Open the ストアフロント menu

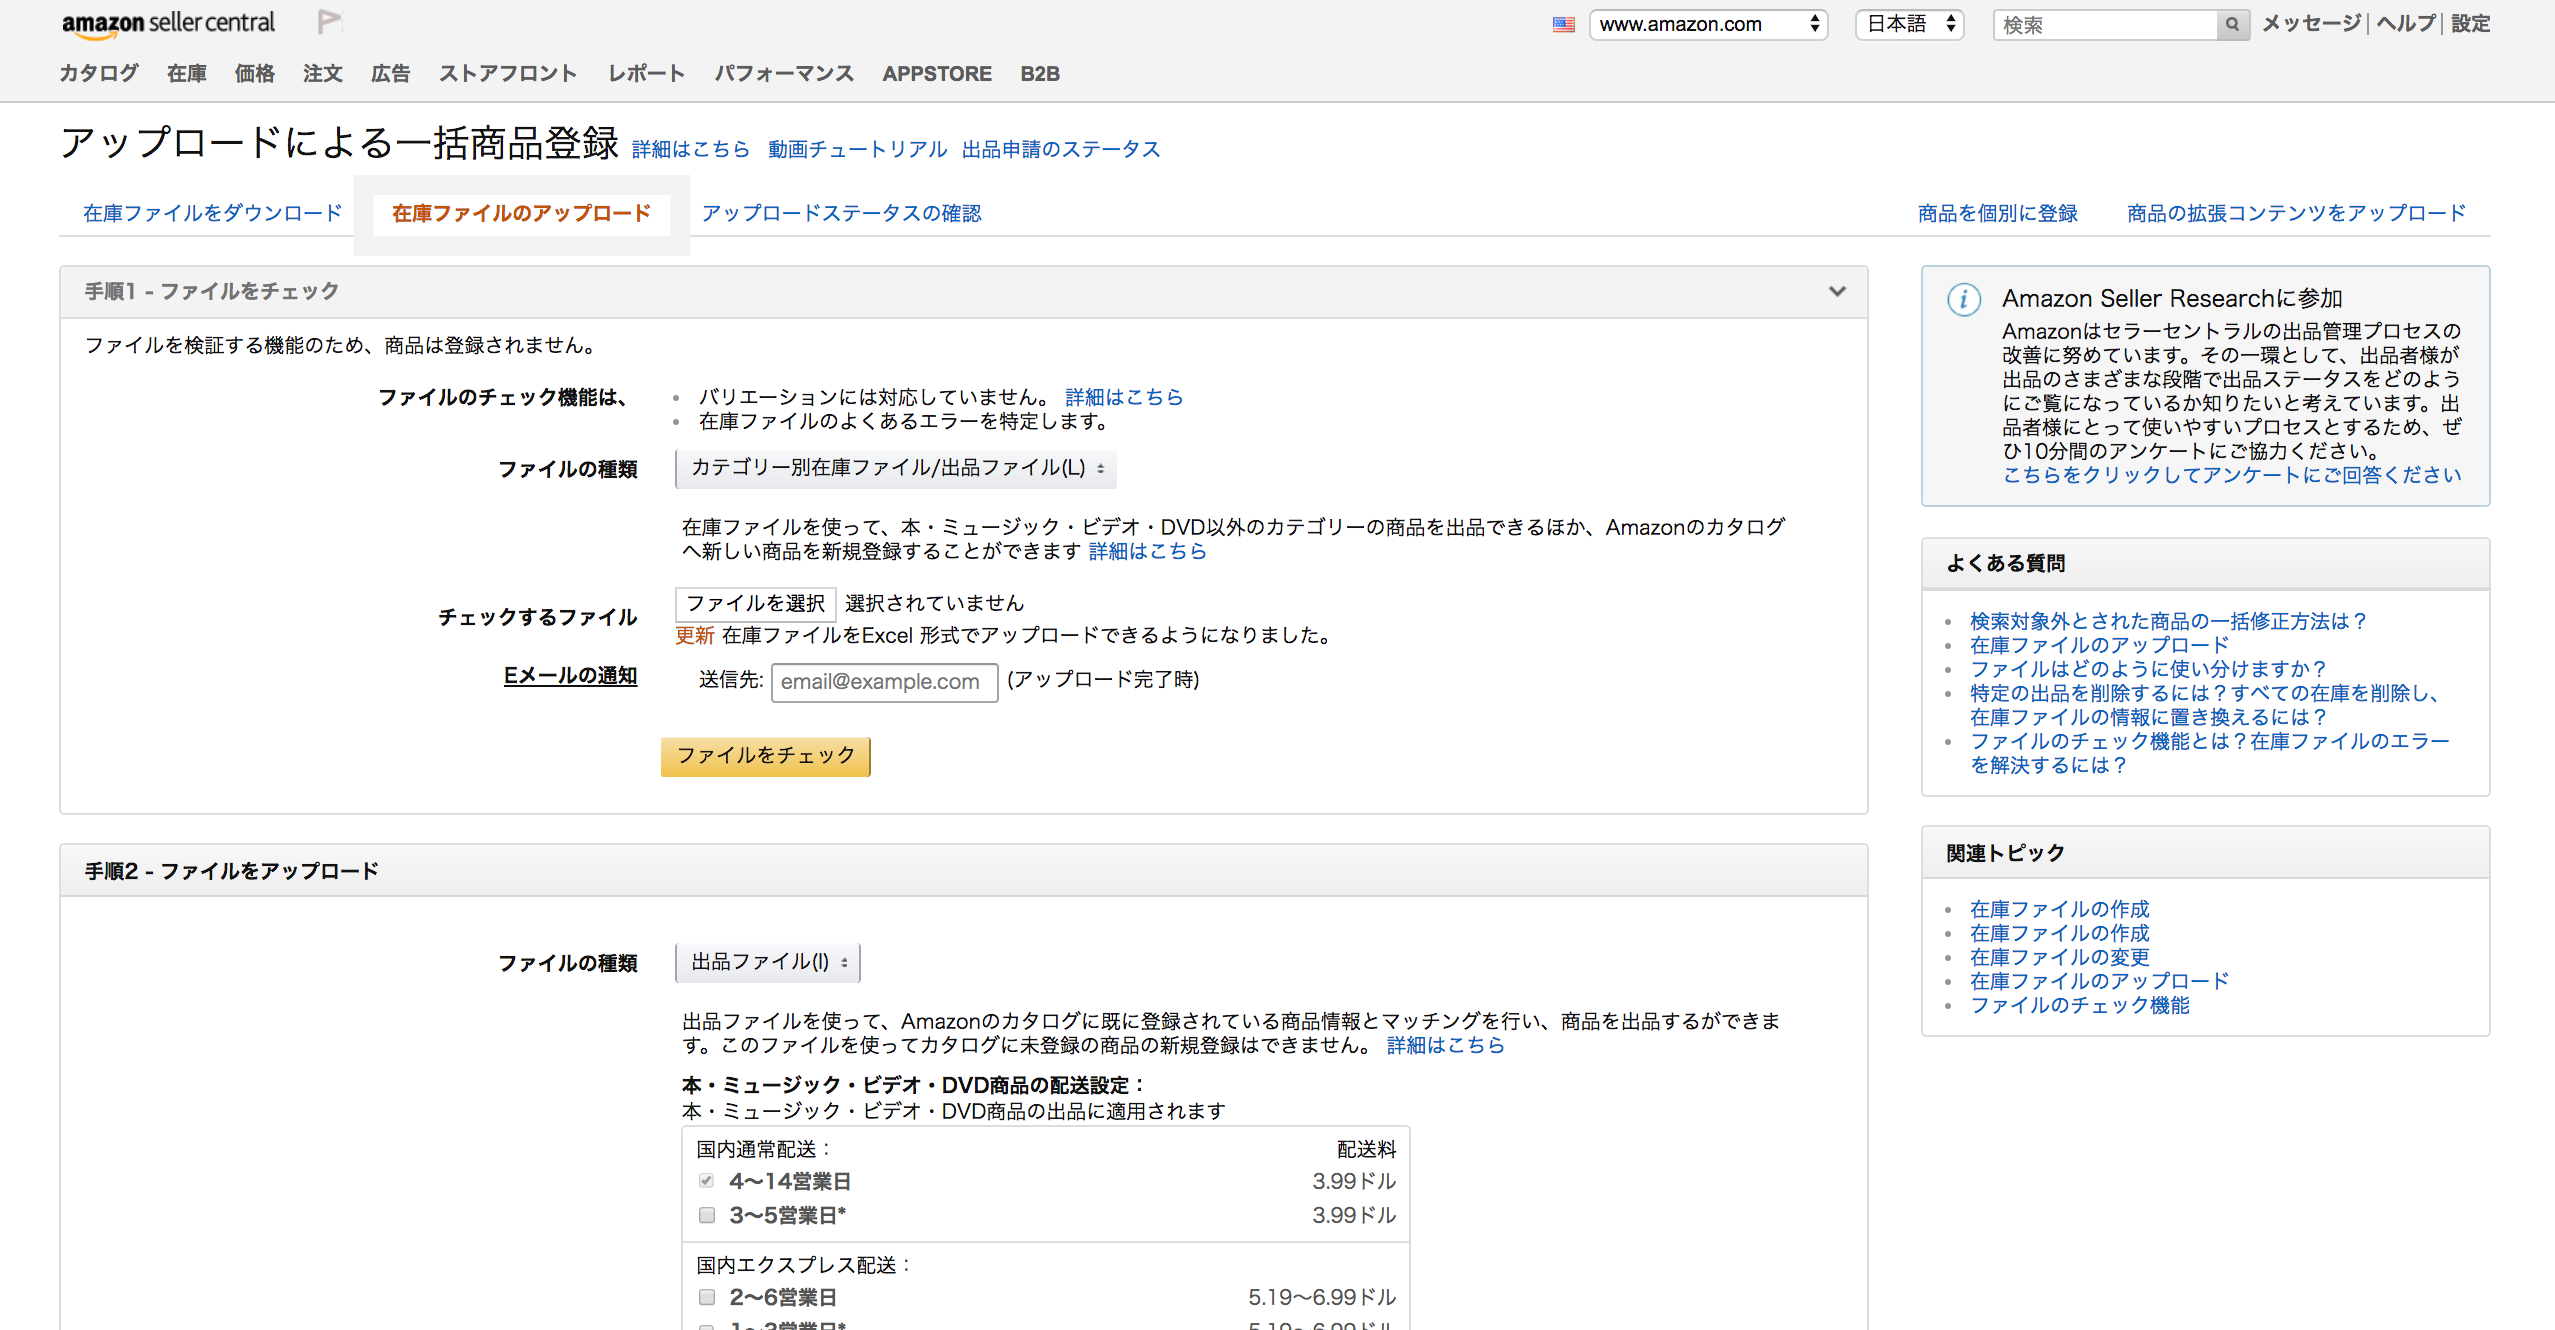[x=508, y=74]
